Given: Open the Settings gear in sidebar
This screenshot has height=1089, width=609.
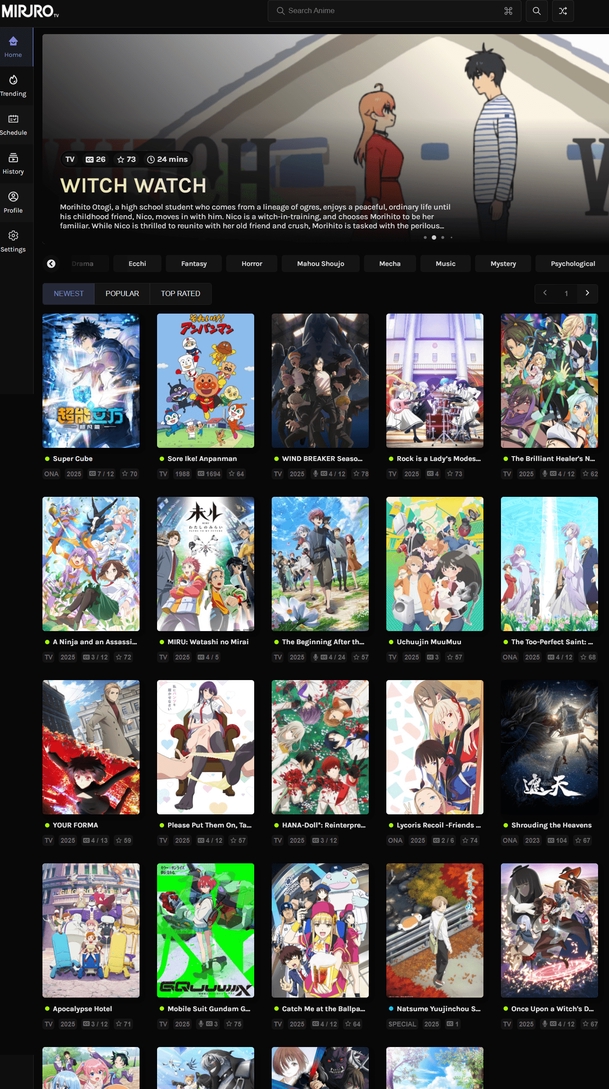Looking at the screenshot, I should click(x=13, y=235).
